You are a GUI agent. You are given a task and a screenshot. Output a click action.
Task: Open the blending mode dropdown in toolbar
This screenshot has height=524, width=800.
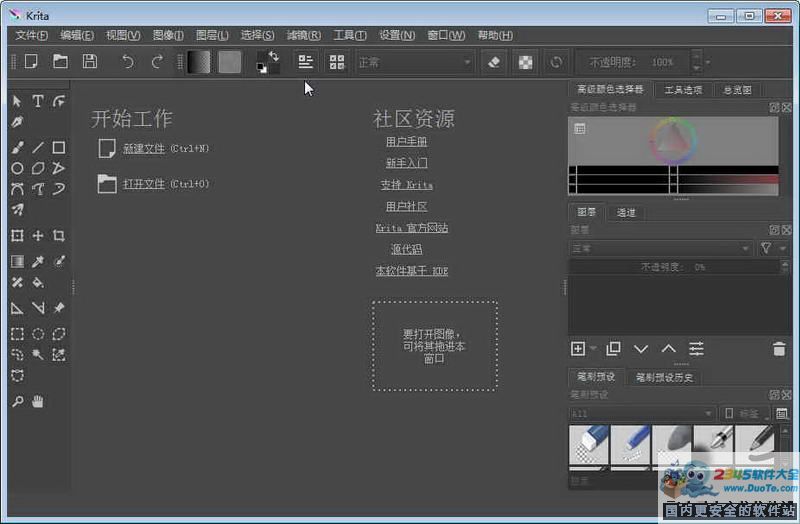tap(414, 62)
